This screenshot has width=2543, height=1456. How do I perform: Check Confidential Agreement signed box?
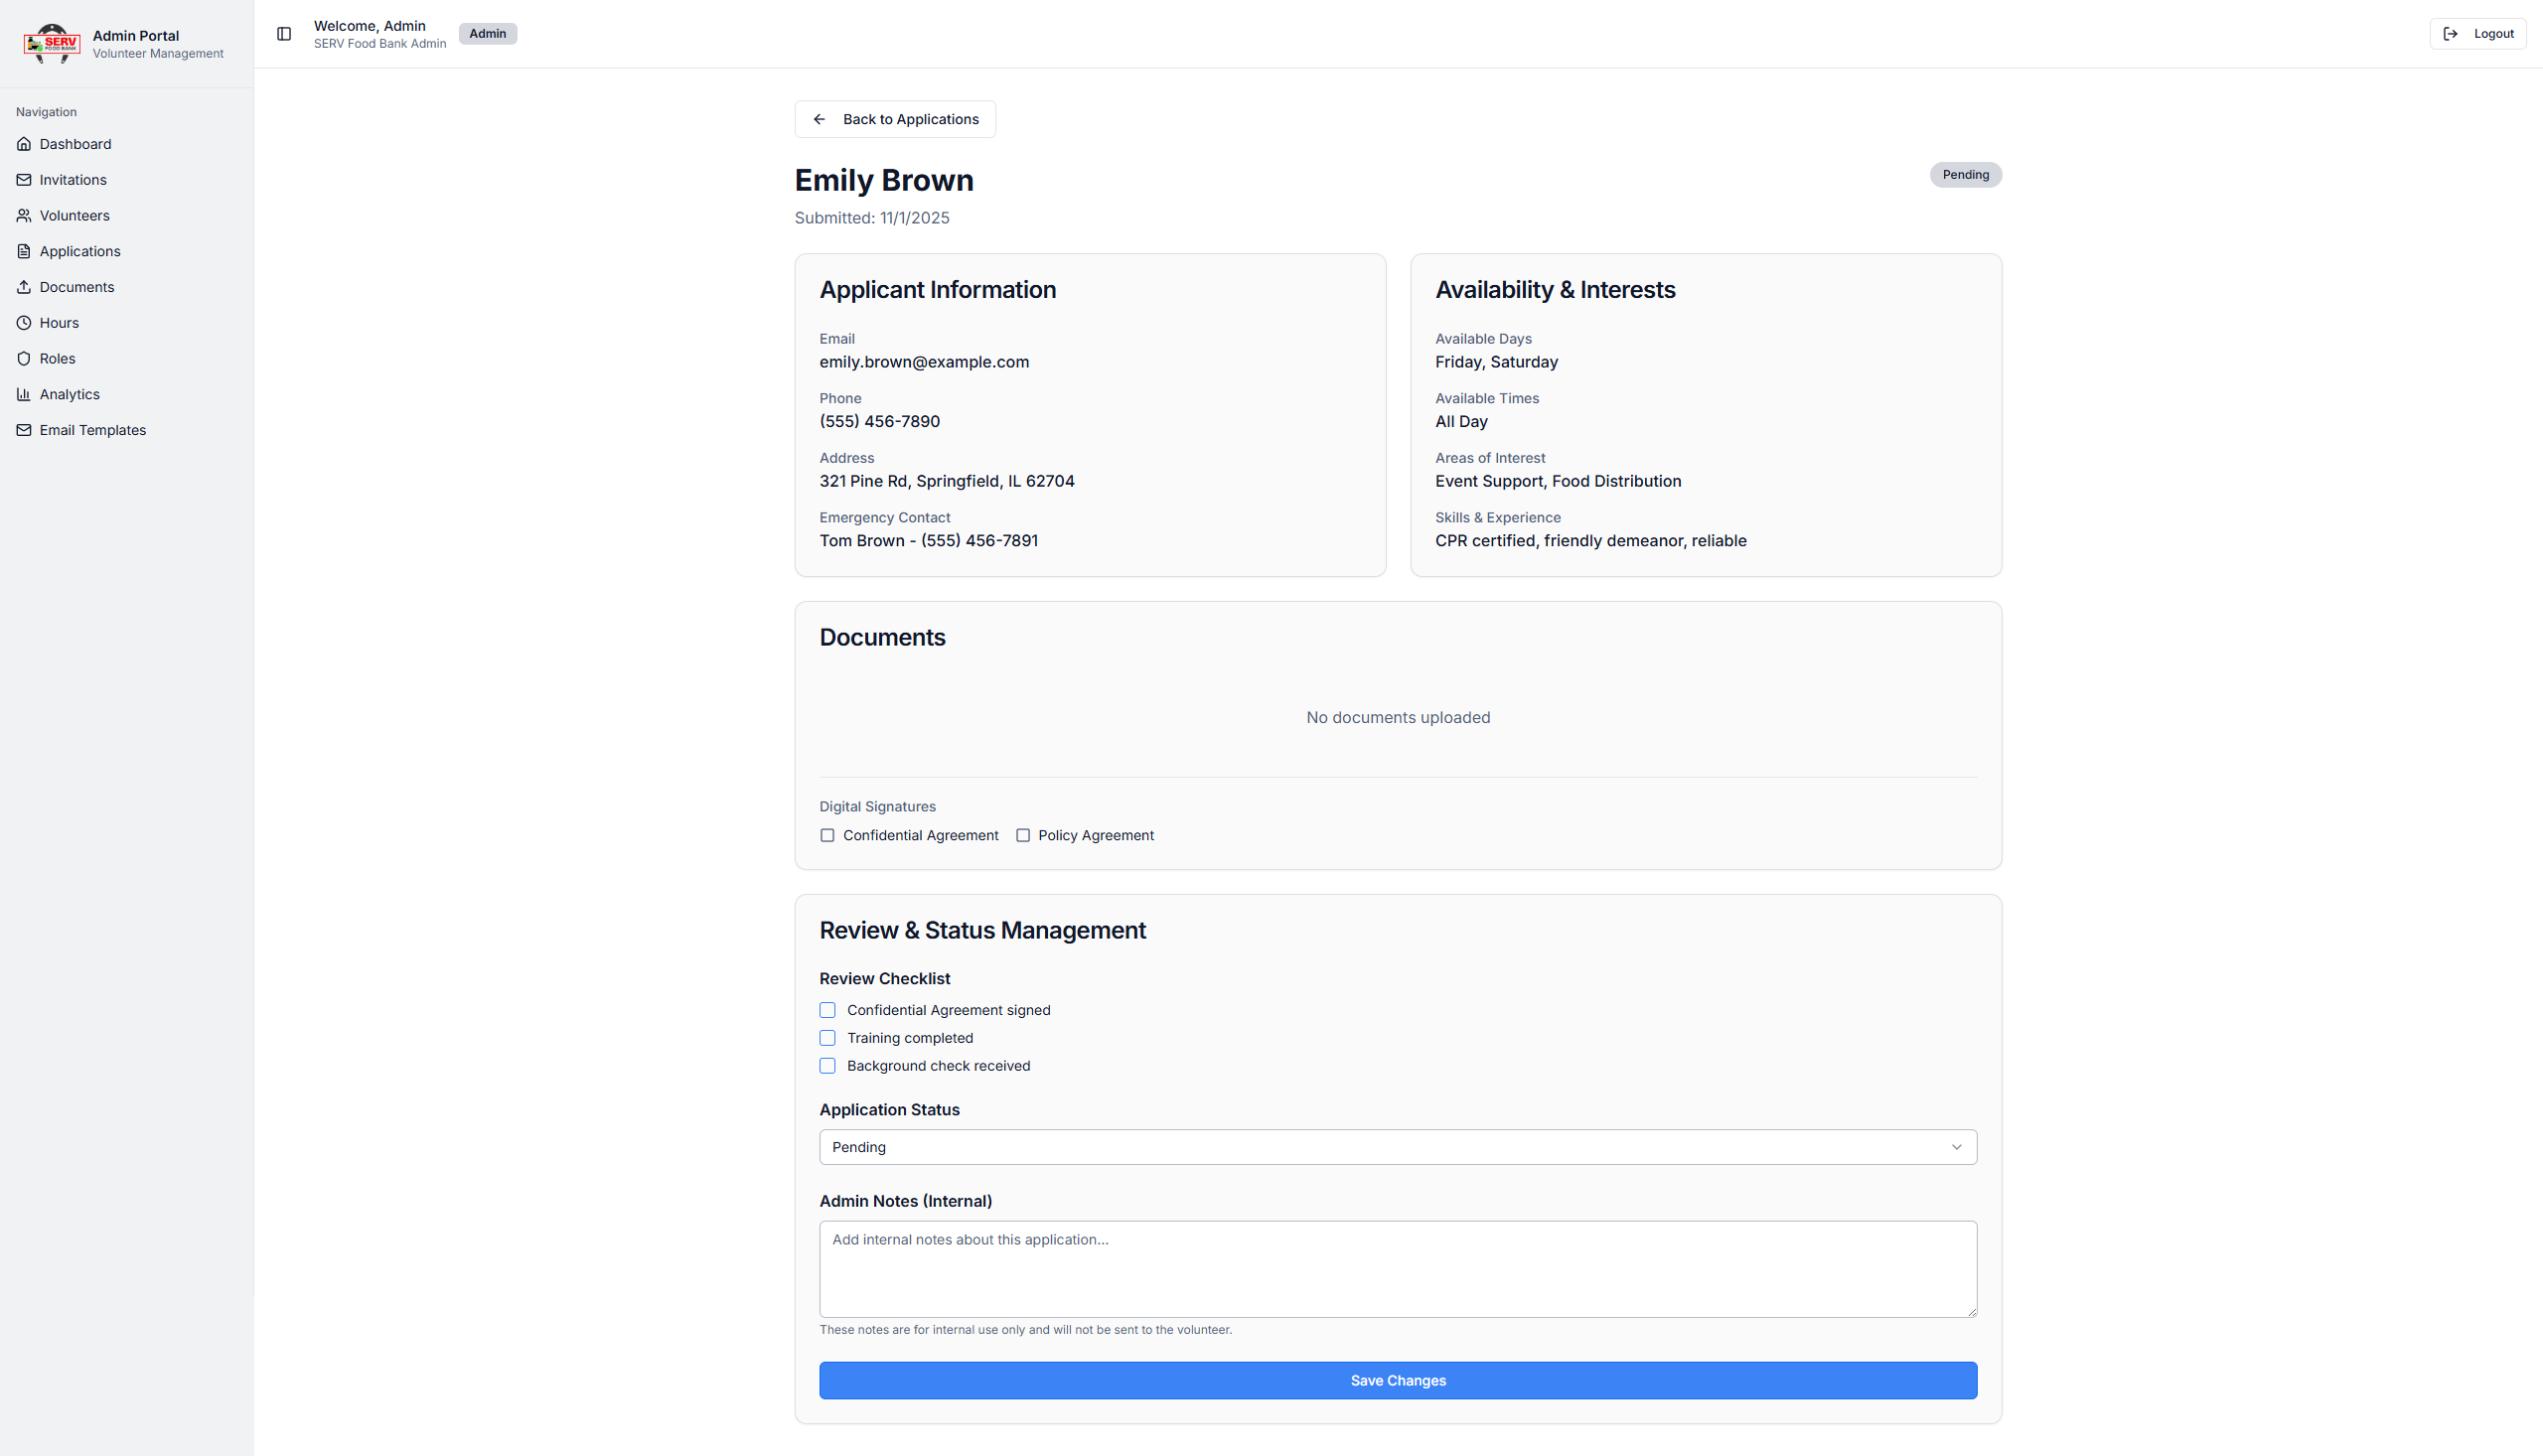(827, 1010)
